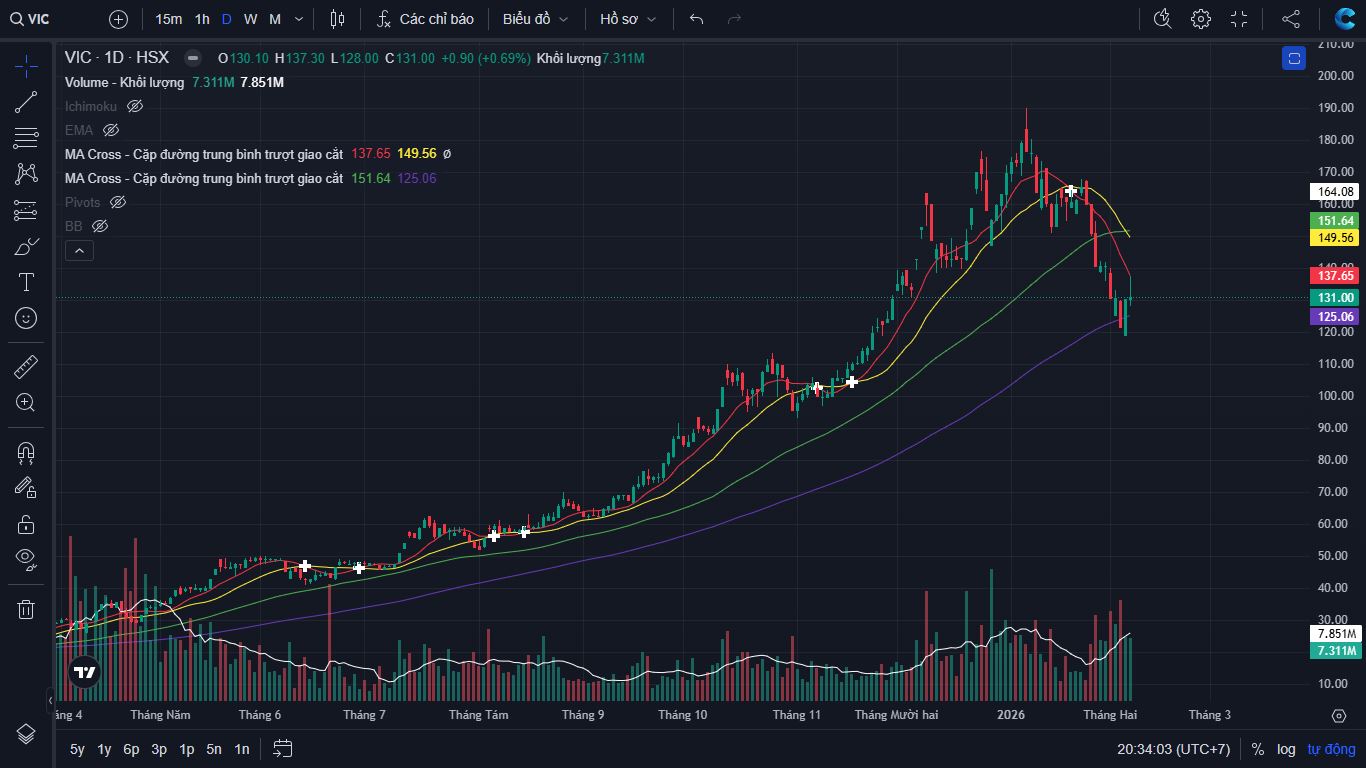Open the forecasting and position tool

pos(26,210)
